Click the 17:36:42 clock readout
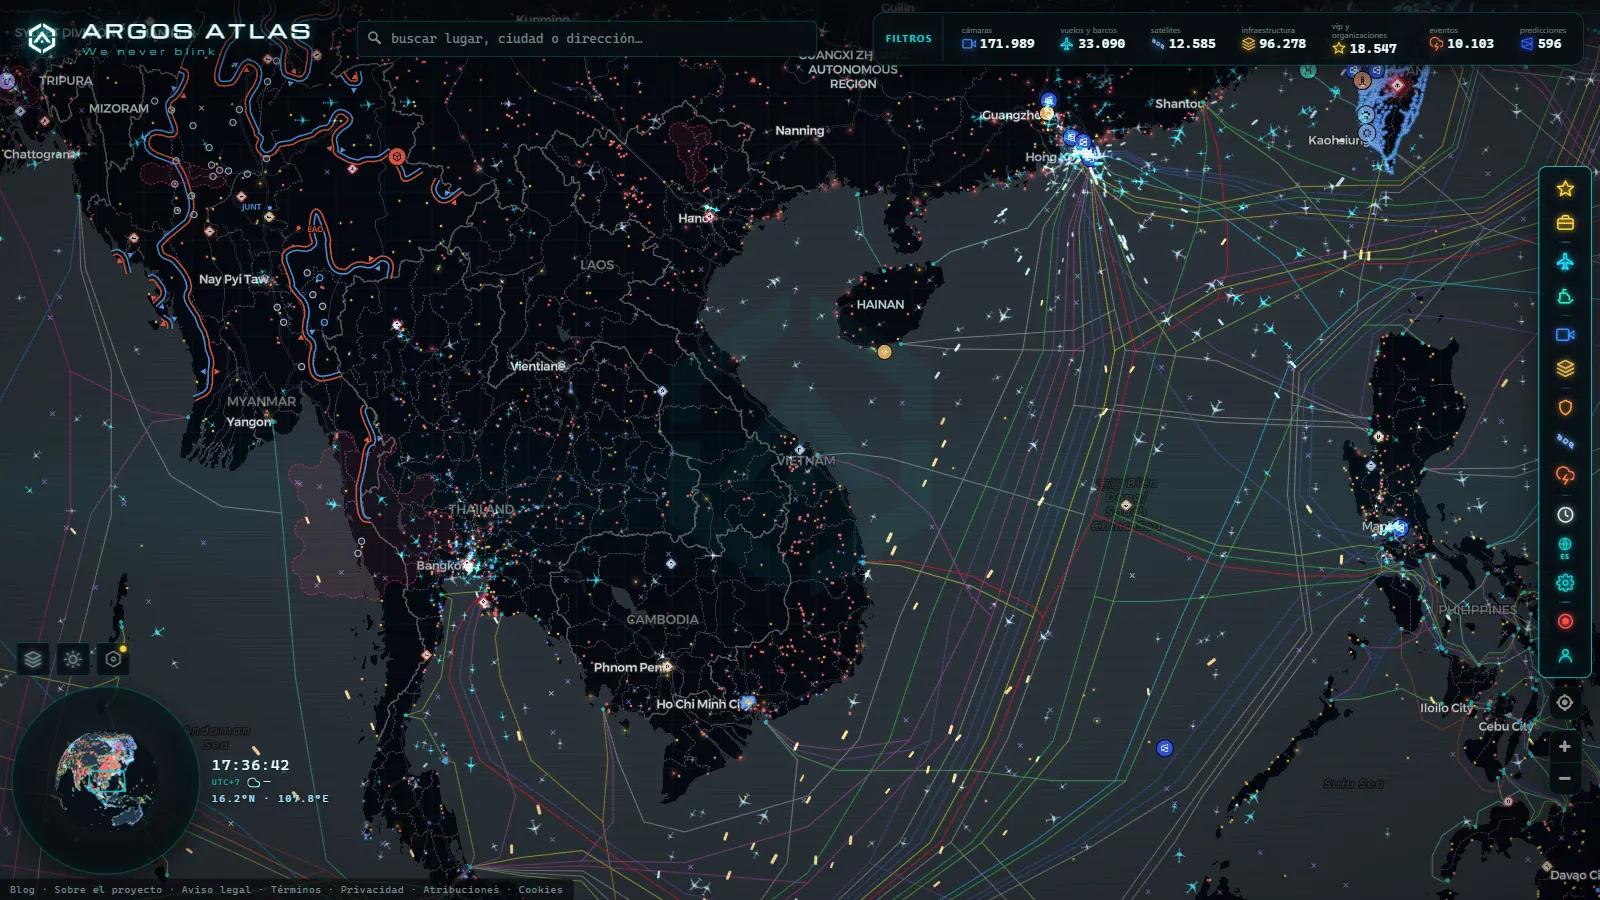1600x900 pixels. (250, 765)
